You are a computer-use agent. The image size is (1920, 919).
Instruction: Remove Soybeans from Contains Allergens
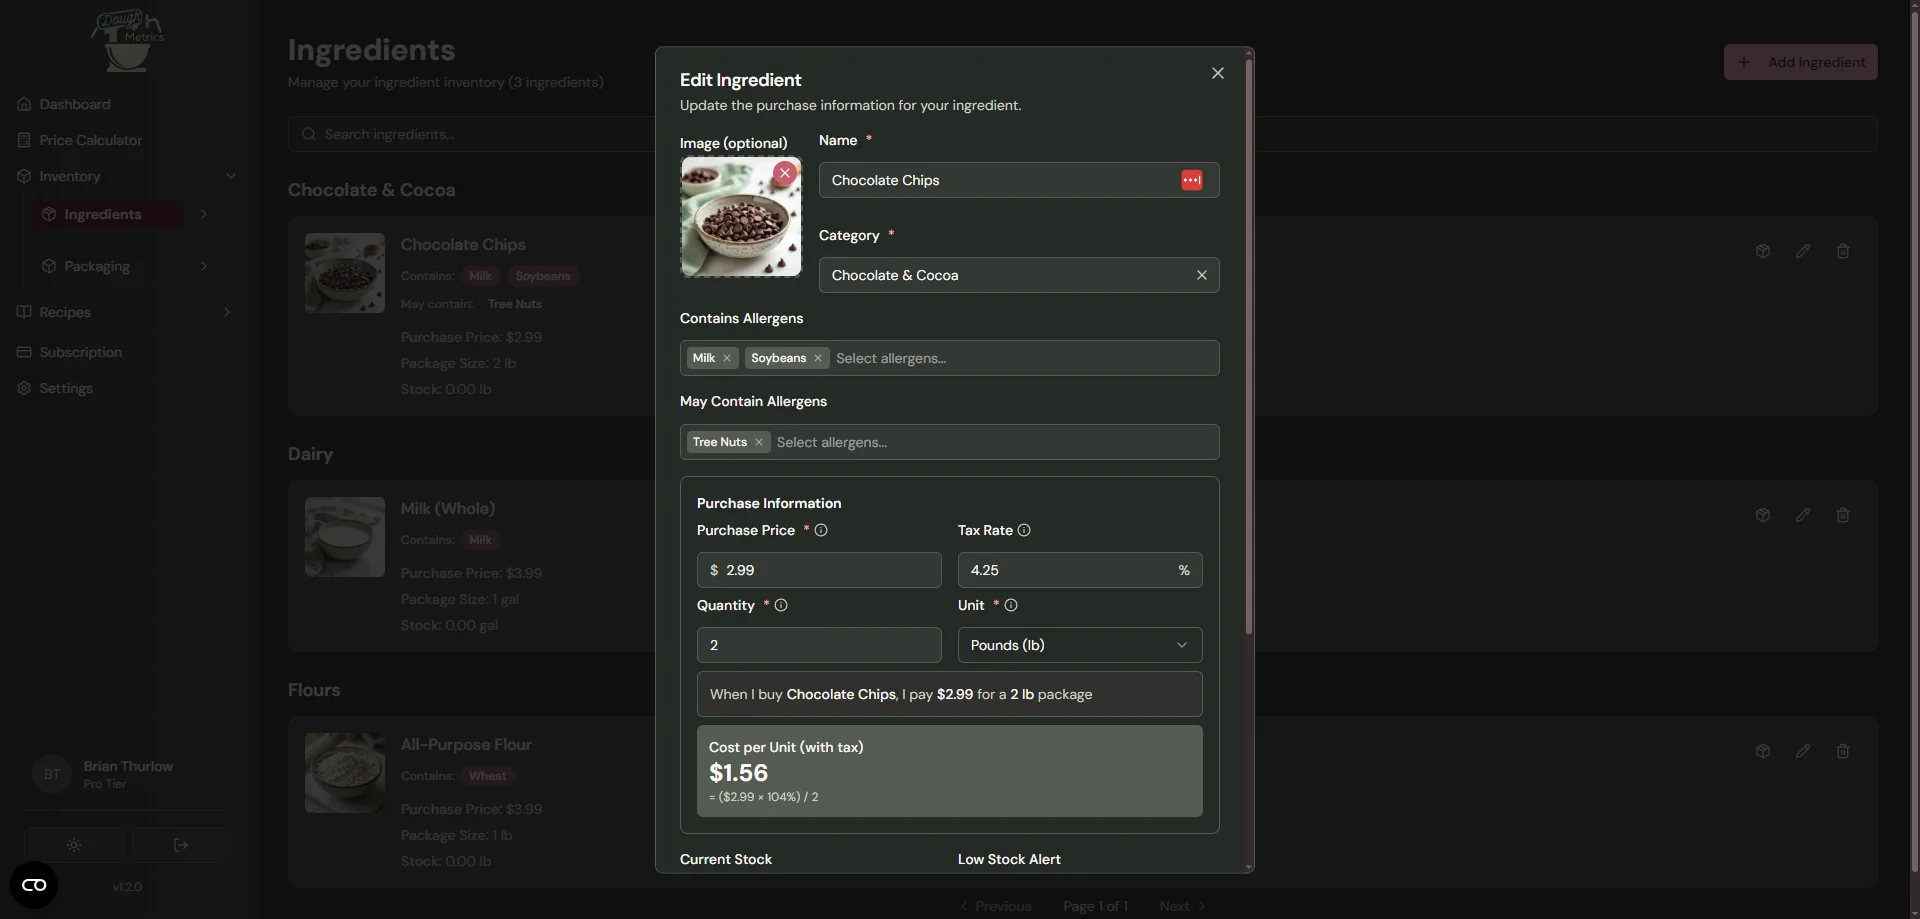(818, 358)
